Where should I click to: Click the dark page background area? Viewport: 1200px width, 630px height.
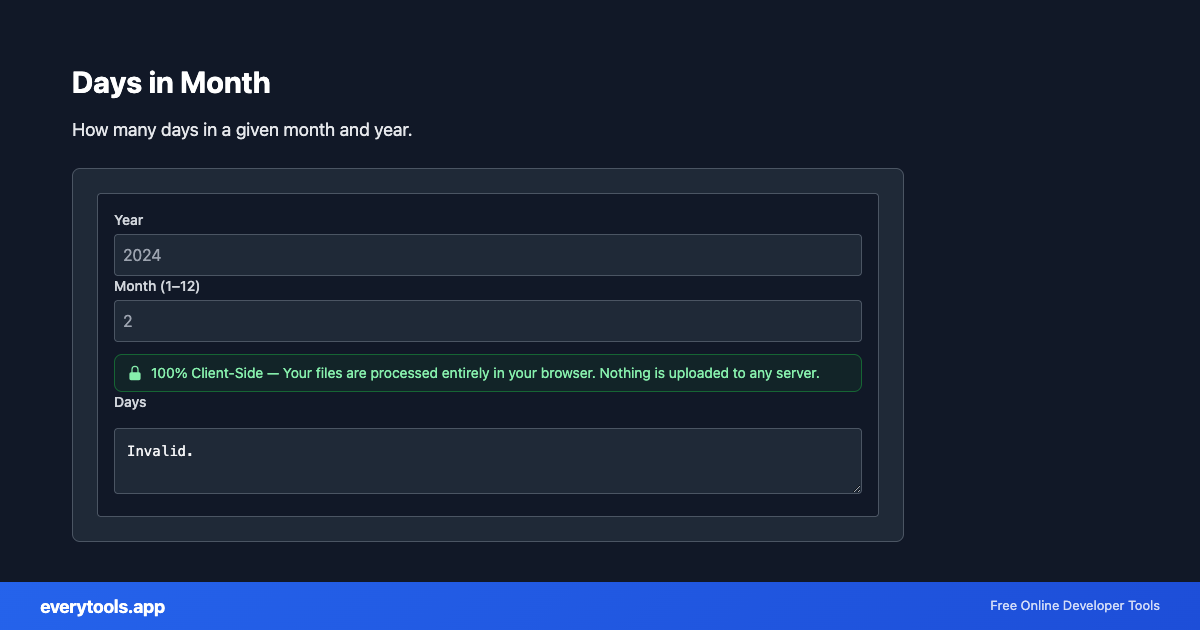click(1050, 300)
